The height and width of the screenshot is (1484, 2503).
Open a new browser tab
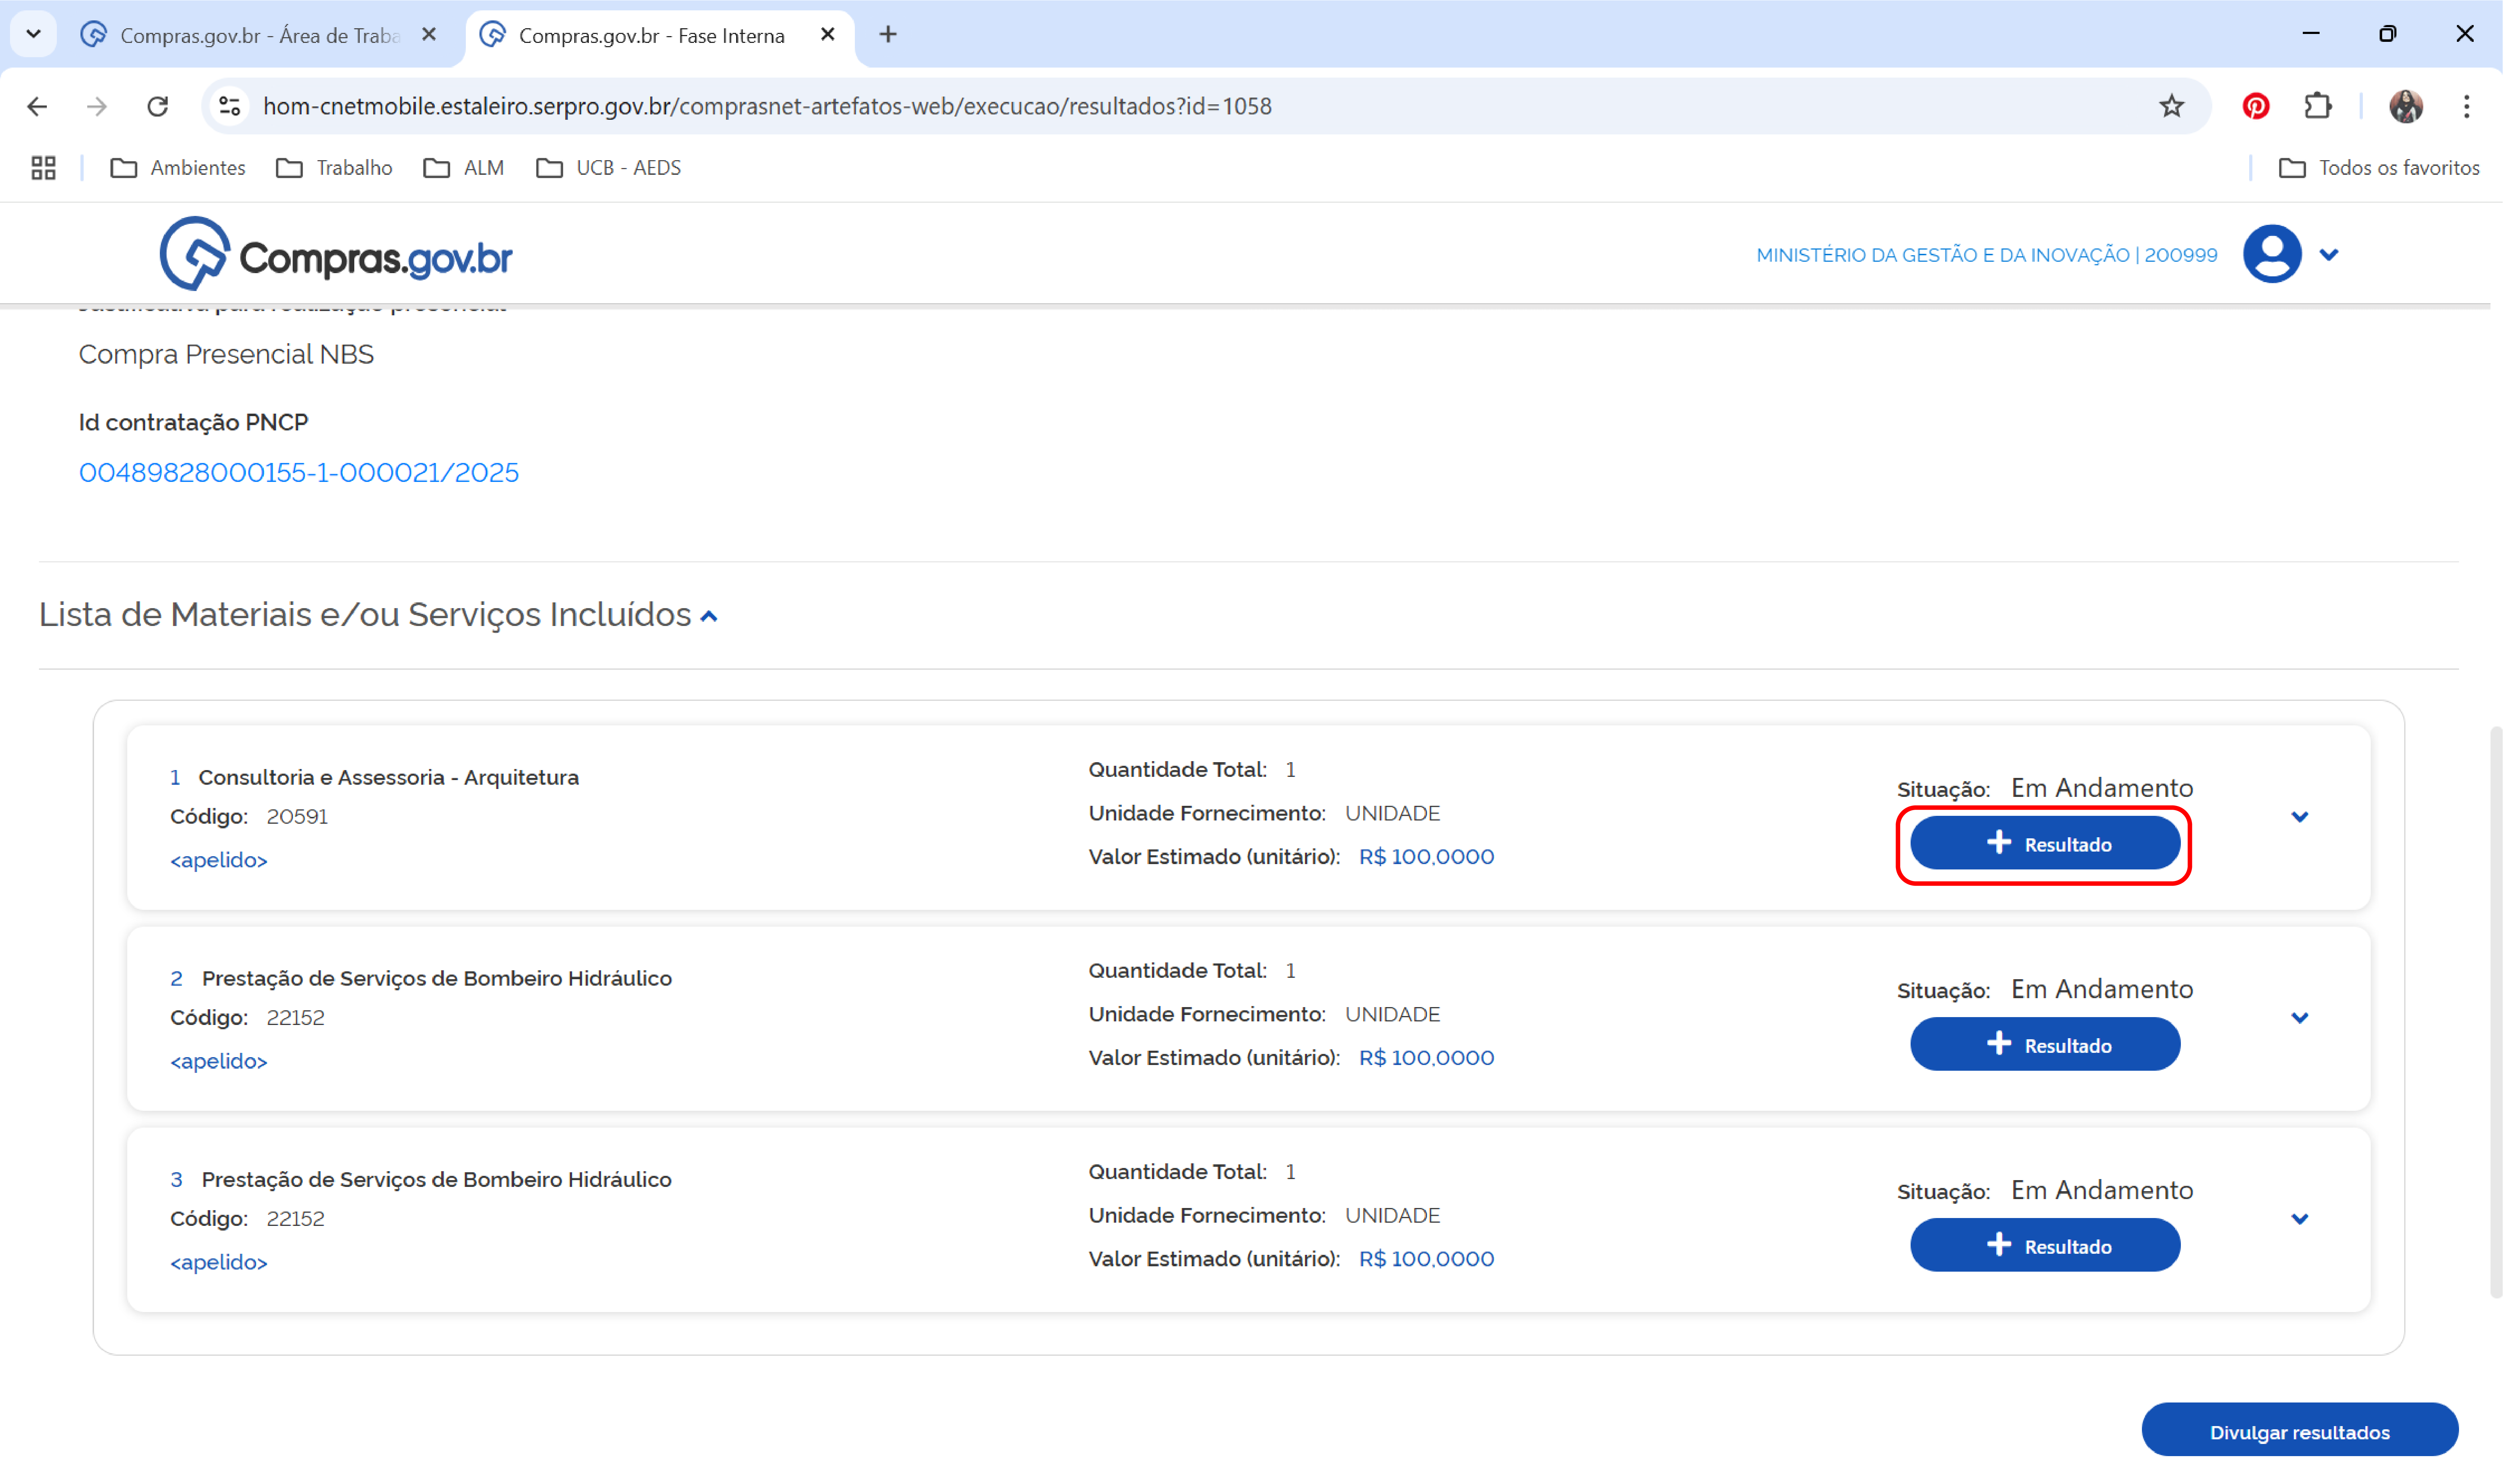click(x=888, y=35)
